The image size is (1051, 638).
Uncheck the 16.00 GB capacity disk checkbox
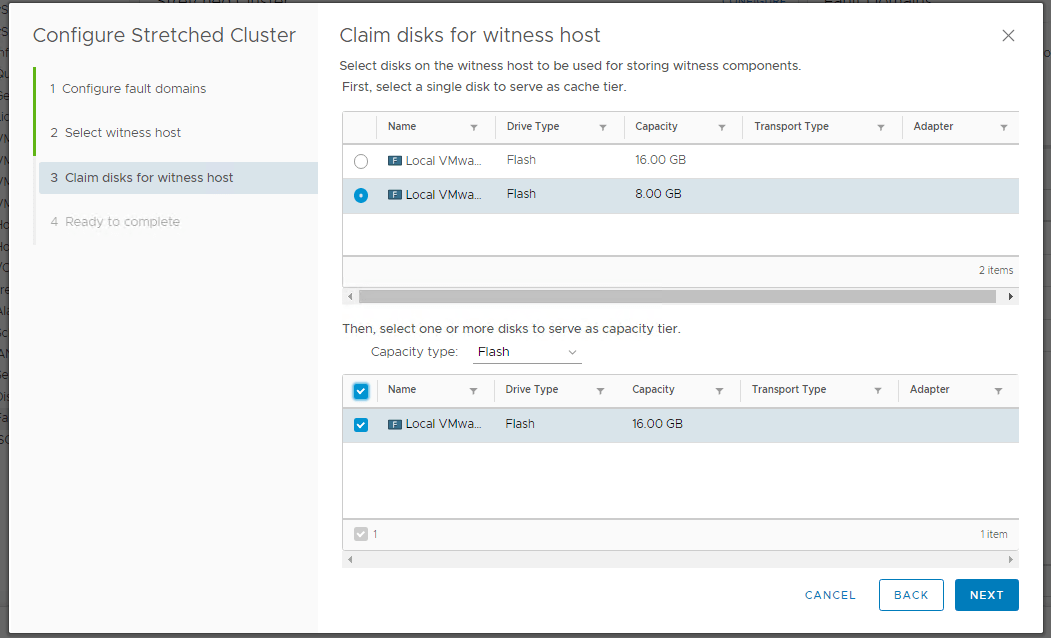tap(361, 425)
